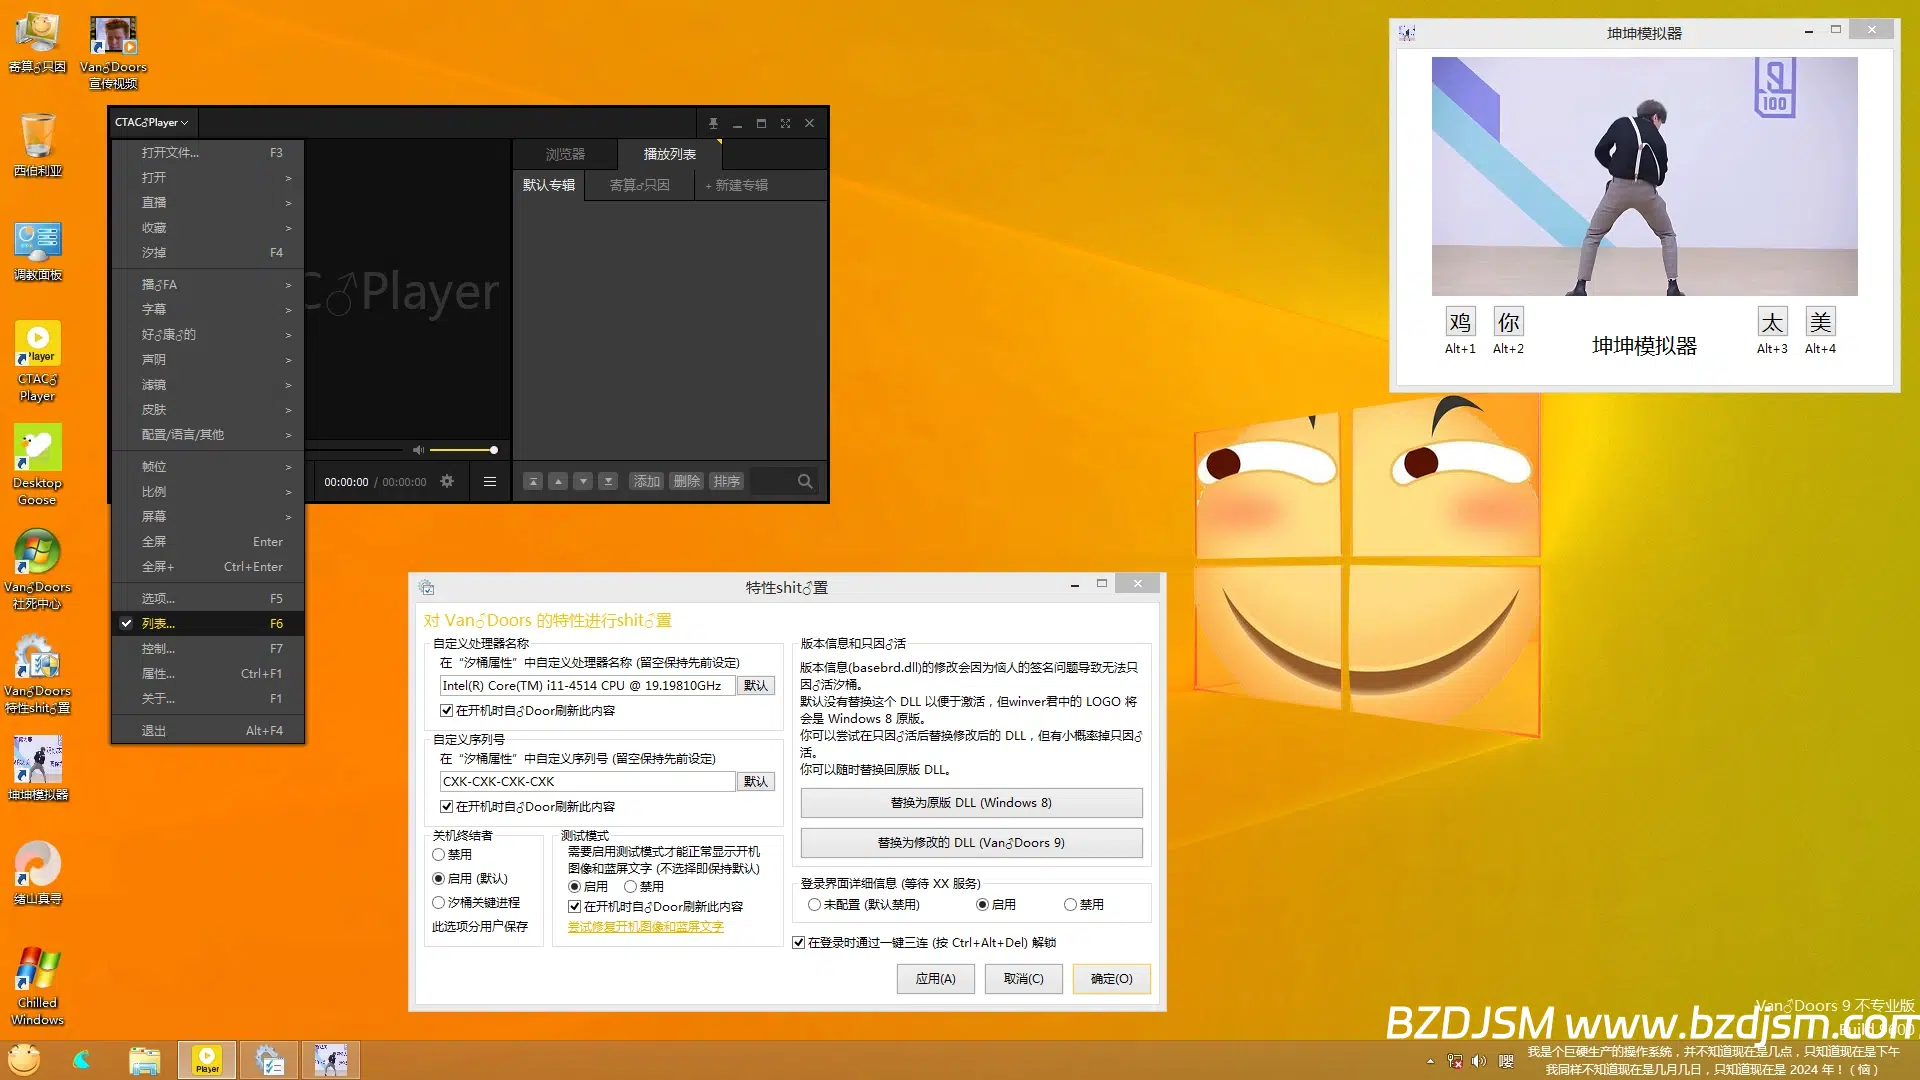Expand the 字幕 submenu

tap(207, 310)
